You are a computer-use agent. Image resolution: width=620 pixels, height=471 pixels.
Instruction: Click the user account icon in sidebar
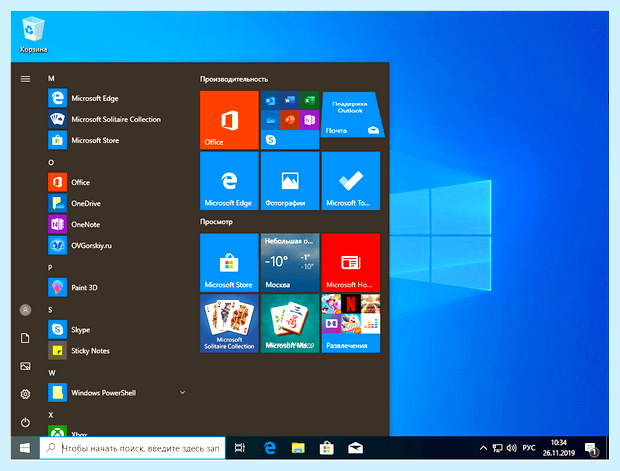click(25, 310)
